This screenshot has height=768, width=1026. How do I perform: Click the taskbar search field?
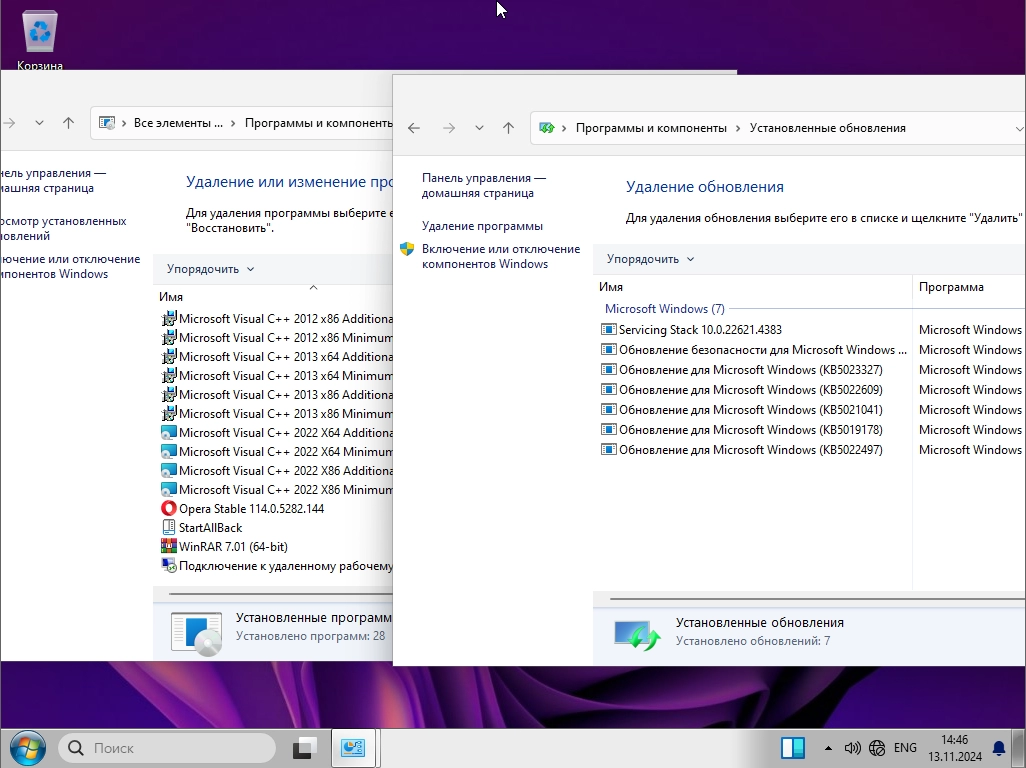[x=167, y=748]
